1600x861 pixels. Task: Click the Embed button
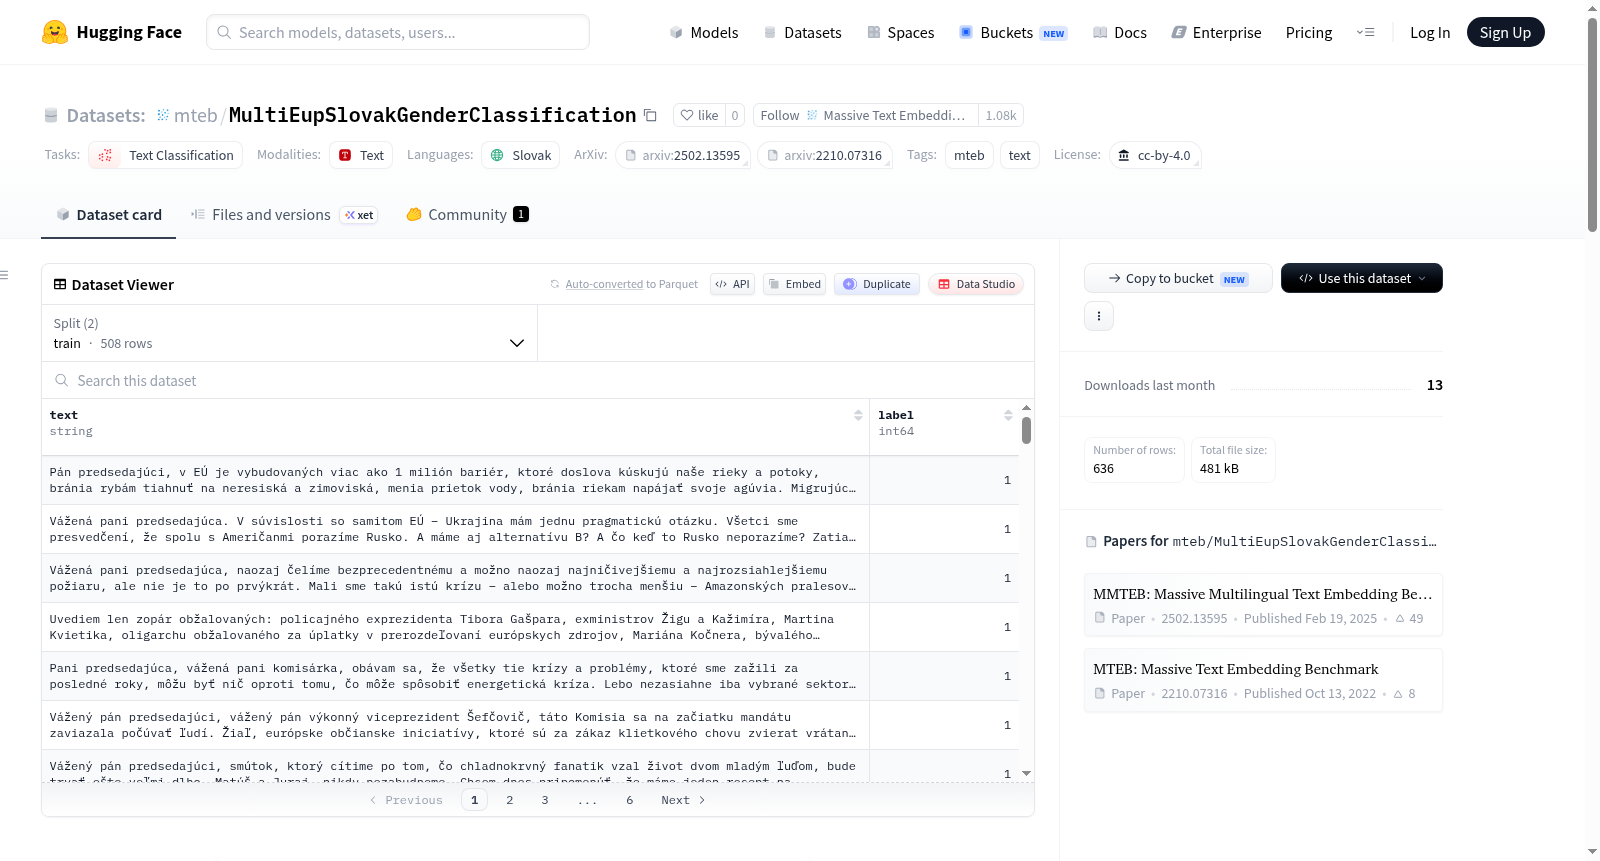[794, 284]
